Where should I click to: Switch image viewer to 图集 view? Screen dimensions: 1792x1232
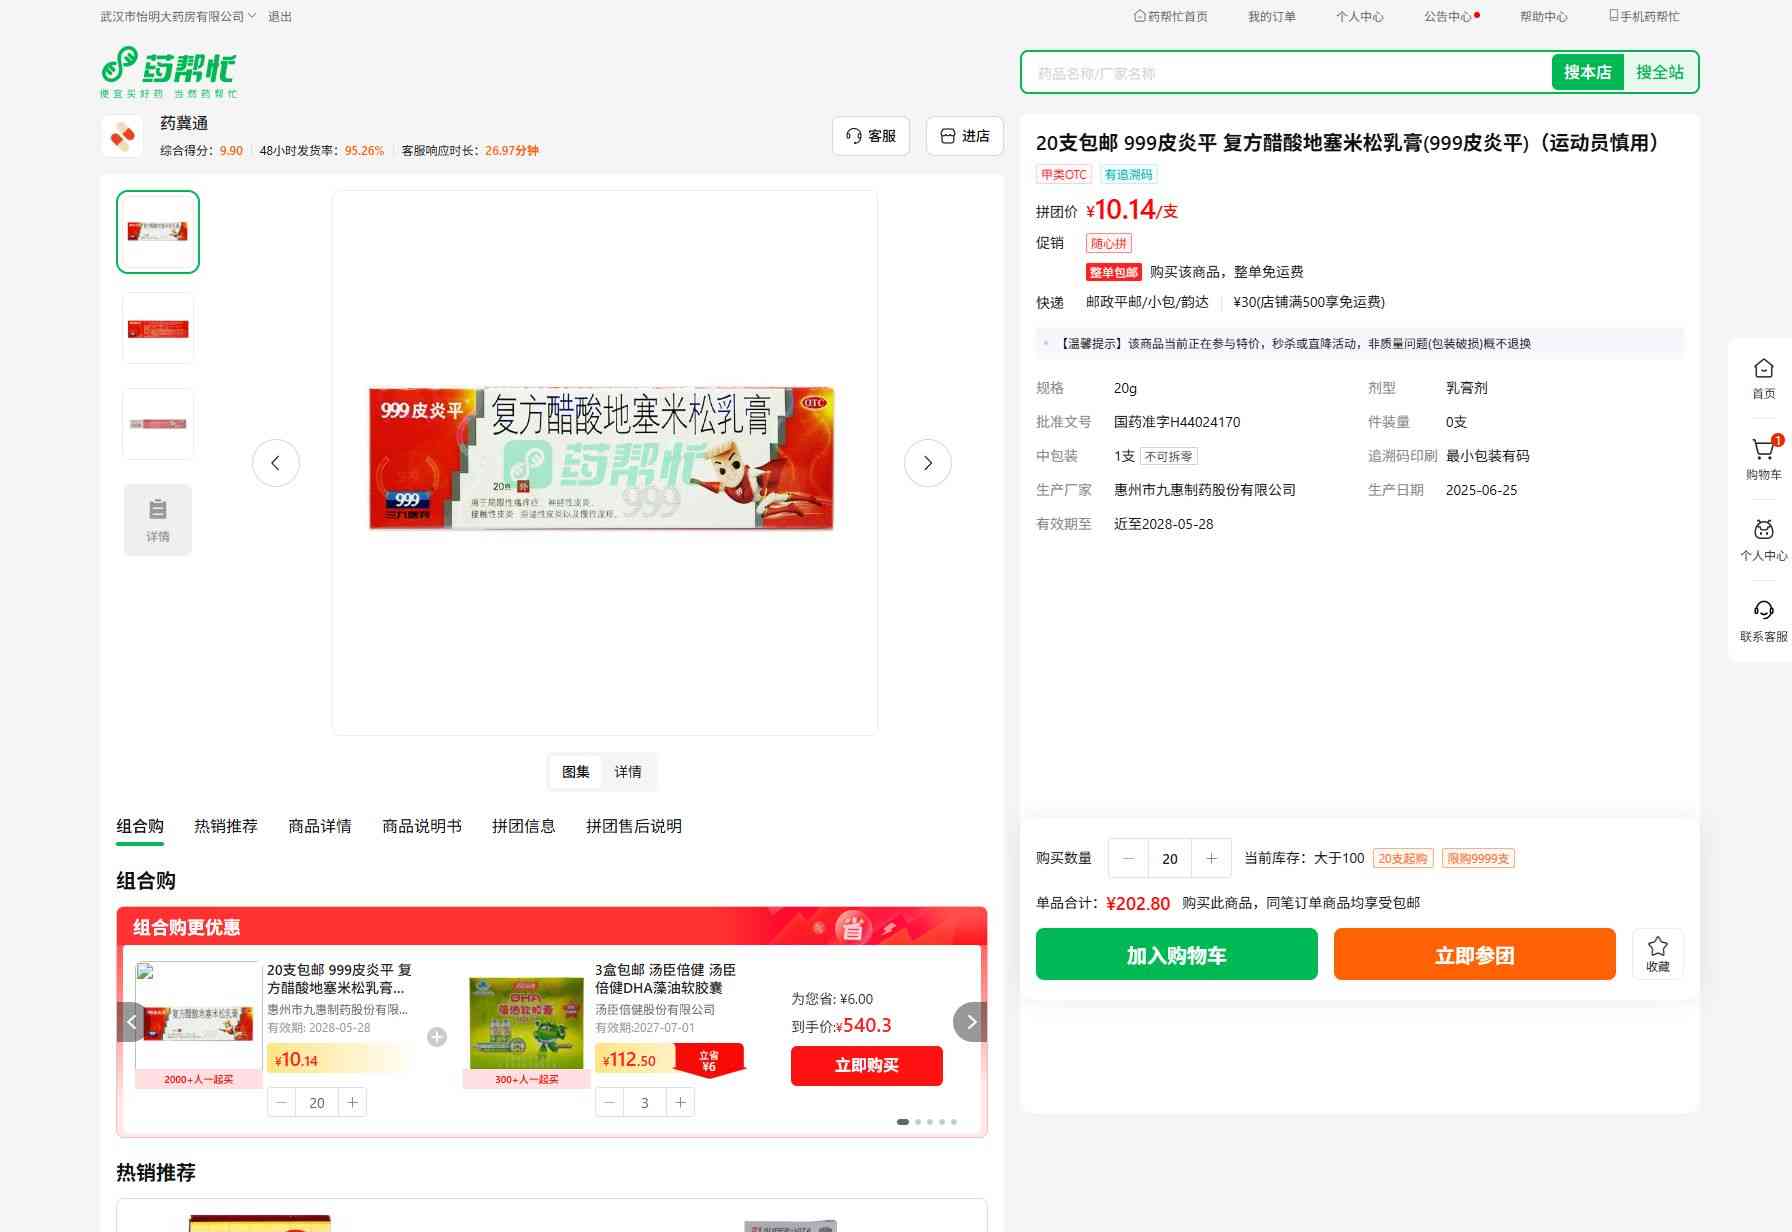pos(575,772)
